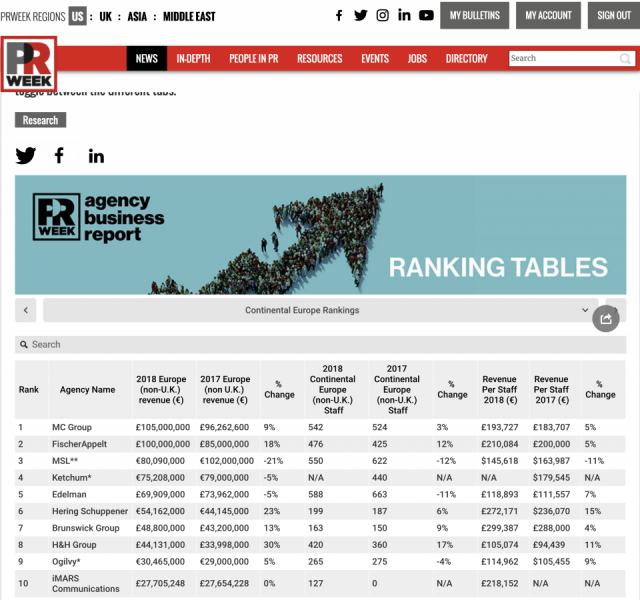640x600 pixels.
Task: Click €102,000,000 revenue value
Action: pyautogui.click(x=227, y=461)
